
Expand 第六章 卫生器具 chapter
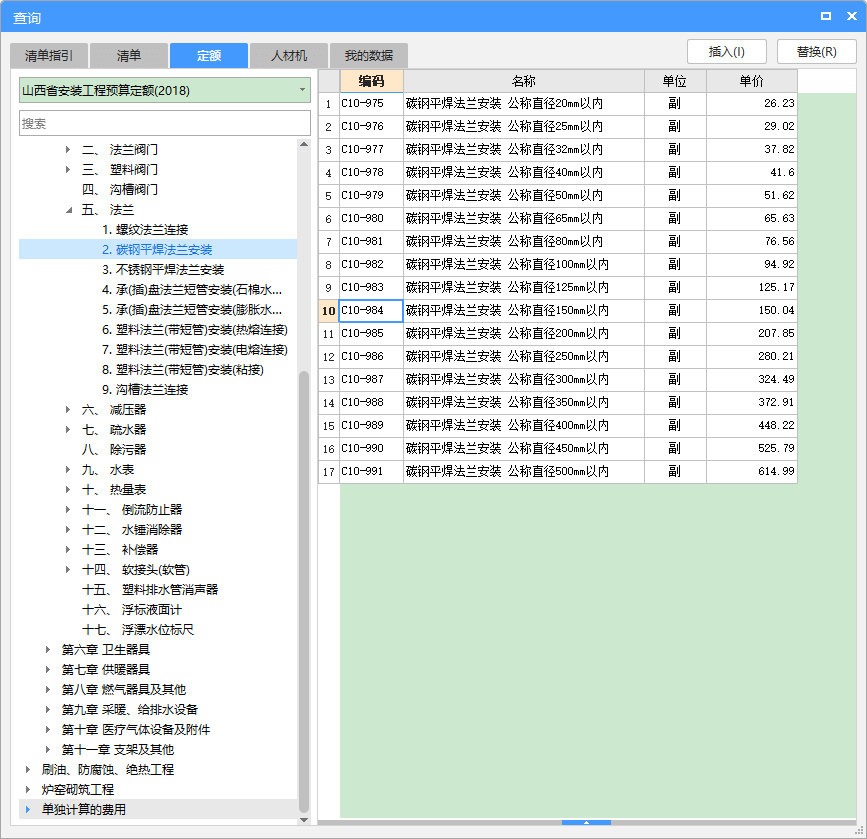pyautogui.click(x=48, y=650)
